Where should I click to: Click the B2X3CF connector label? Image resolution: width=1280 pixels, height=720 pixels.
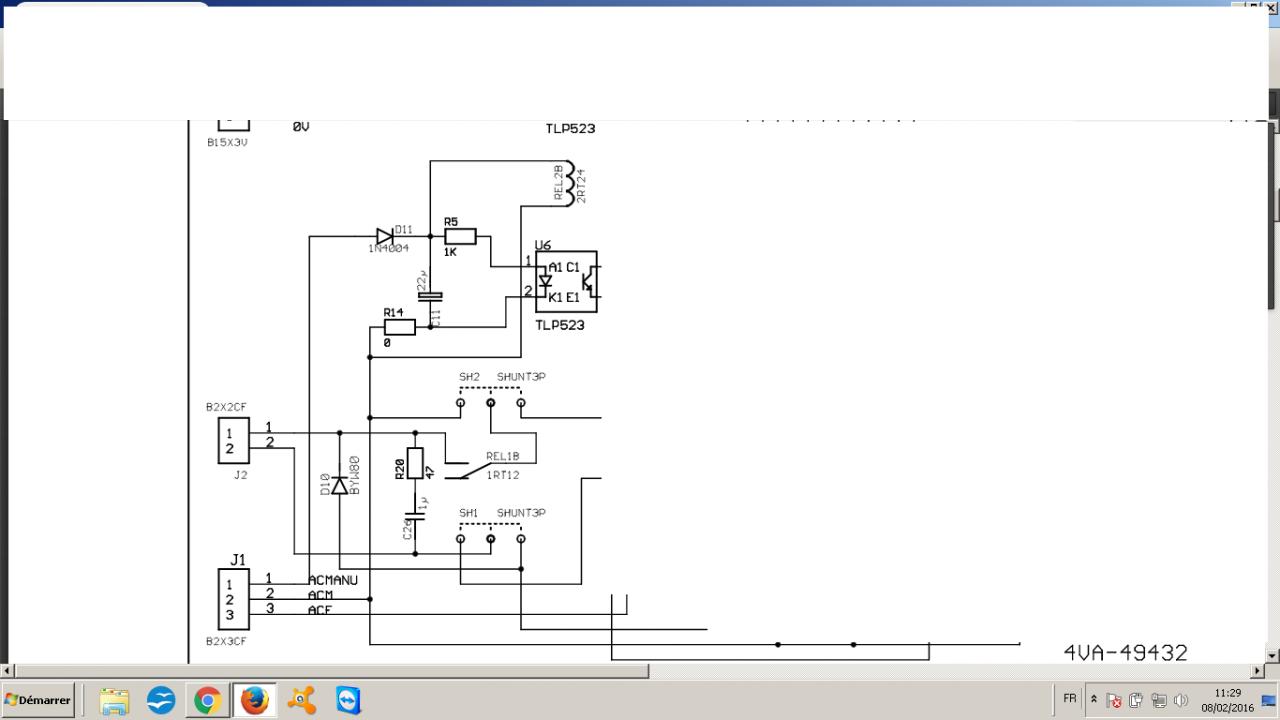(x=226, y=641)
